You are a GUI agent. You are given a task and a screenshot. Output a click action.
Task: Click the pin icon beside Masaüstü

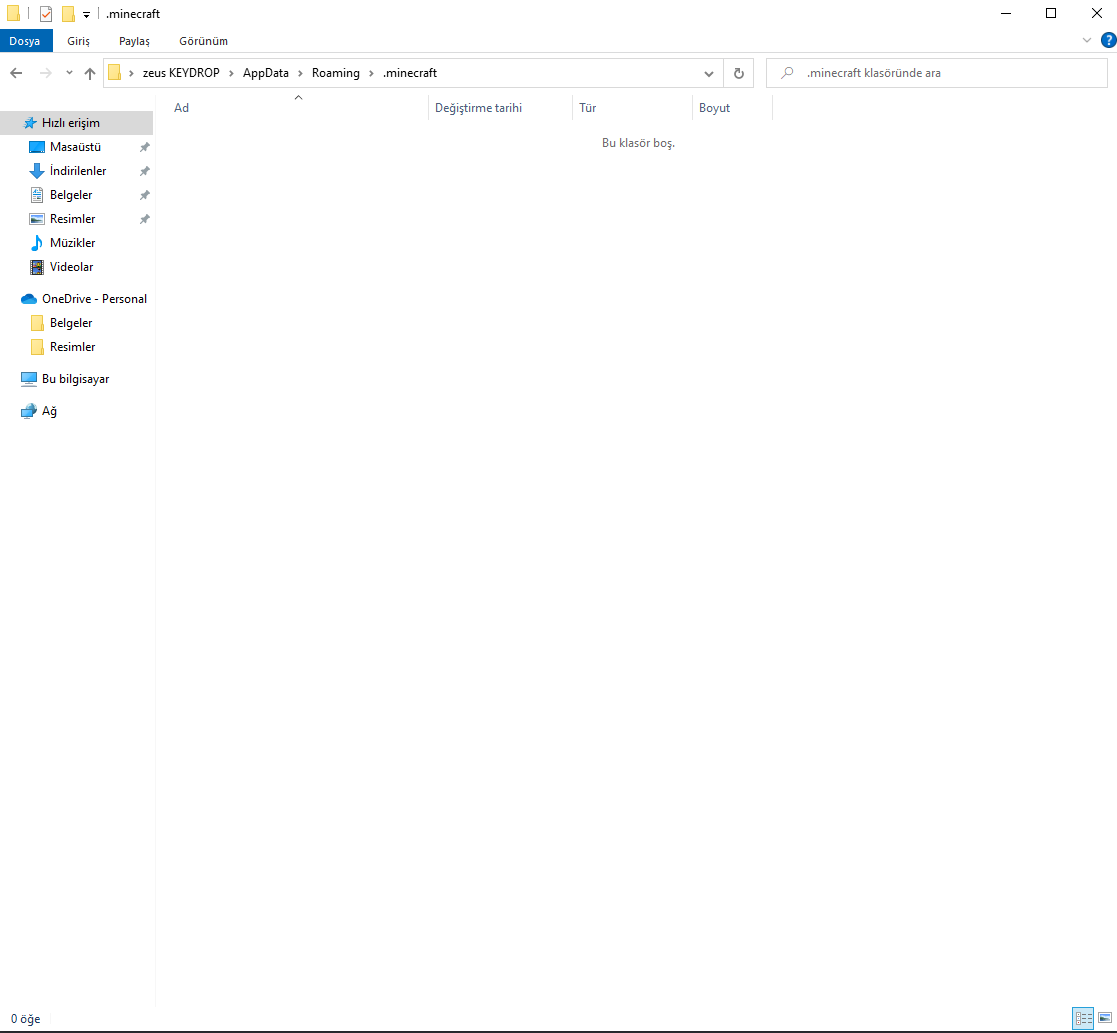click(x=145, y=147)
